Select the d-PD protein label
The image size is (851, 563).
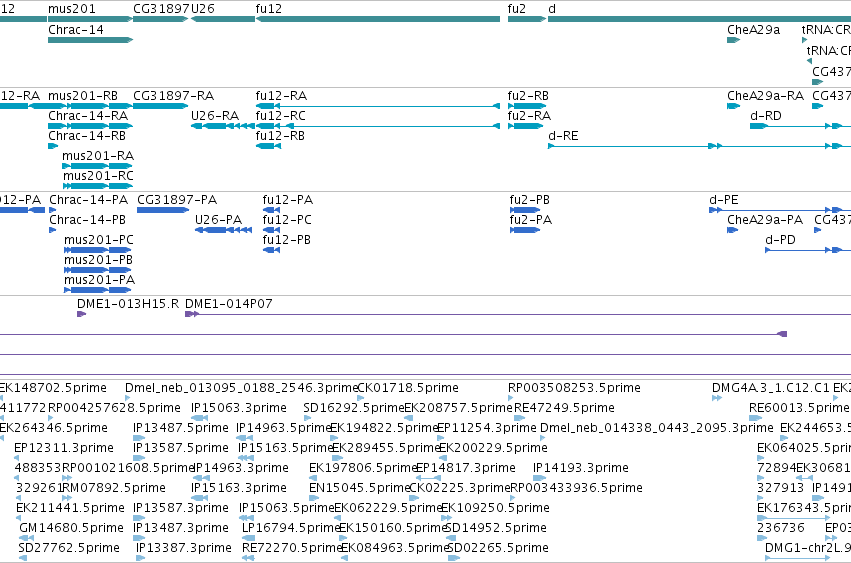780,240
